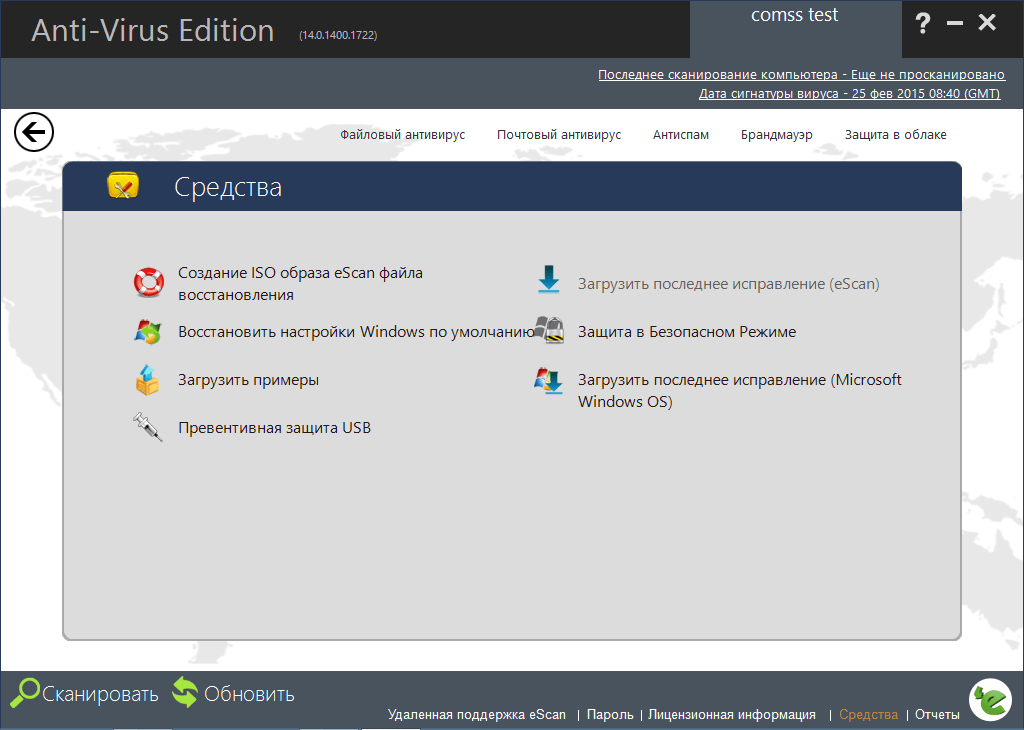The height and width of the screenshot is (730, 1024).
Task: Open the Отчеты section
Action: click(936, 715)
